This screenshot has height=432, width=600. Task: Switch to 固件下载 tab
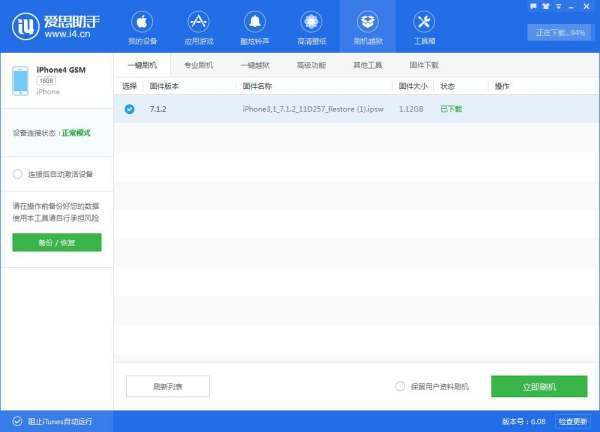pyautogui.click(x=424, y=65)
